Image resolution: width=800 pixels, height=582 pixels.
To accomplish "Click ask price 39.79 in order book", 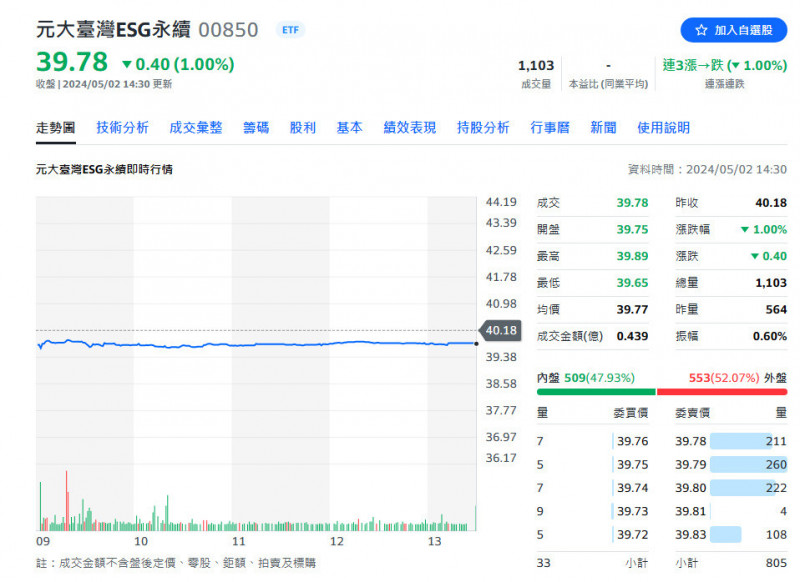I will coord(691,465).
